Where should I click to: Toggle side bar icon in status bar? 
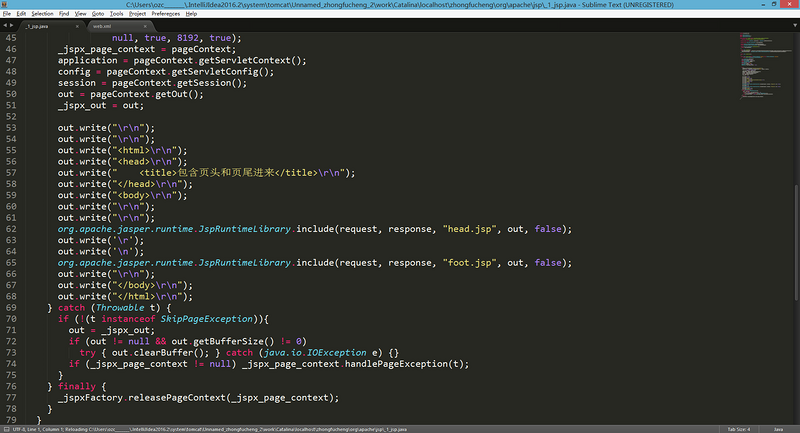tap(6, 429)
